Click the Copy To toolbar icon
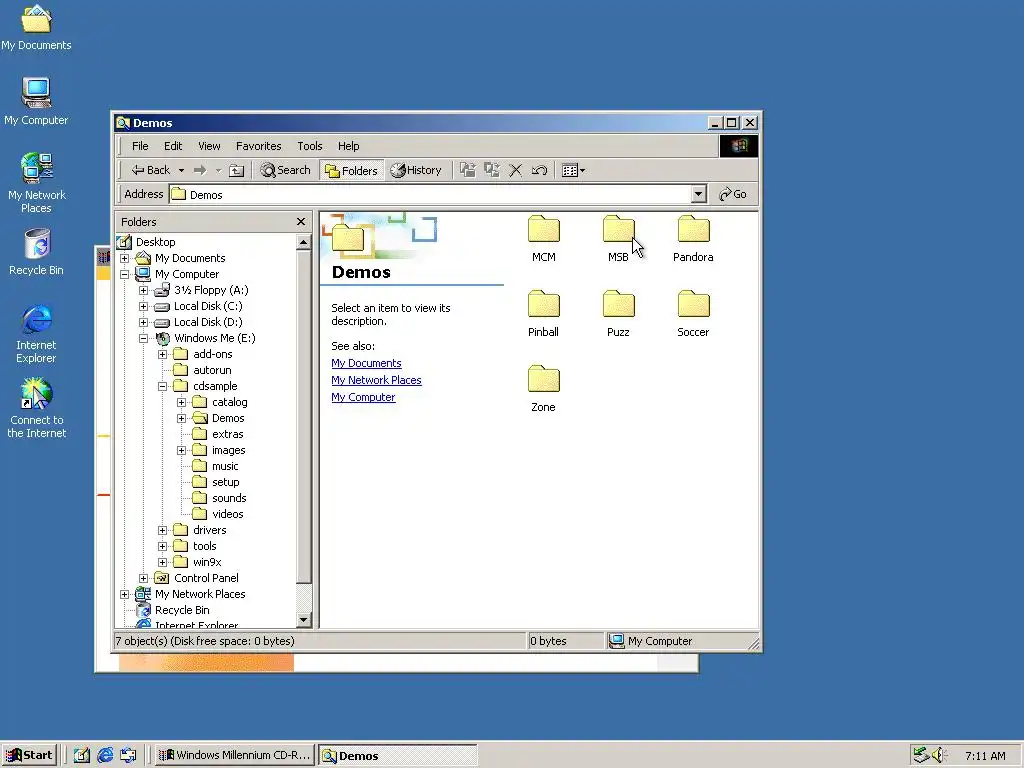 click(x=492, y=170)
